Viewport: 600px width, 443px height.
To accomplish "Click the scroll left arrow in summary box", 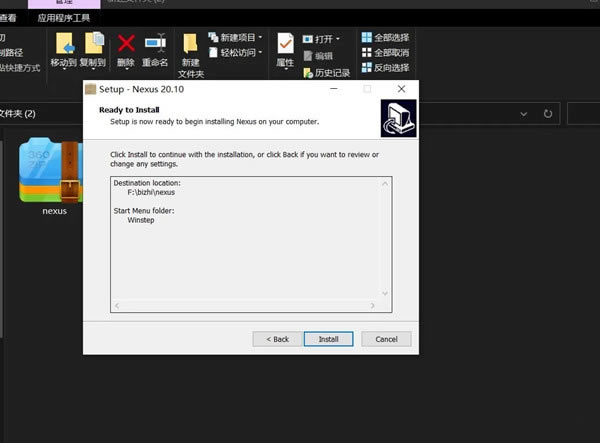I will (x=117, y=305).
